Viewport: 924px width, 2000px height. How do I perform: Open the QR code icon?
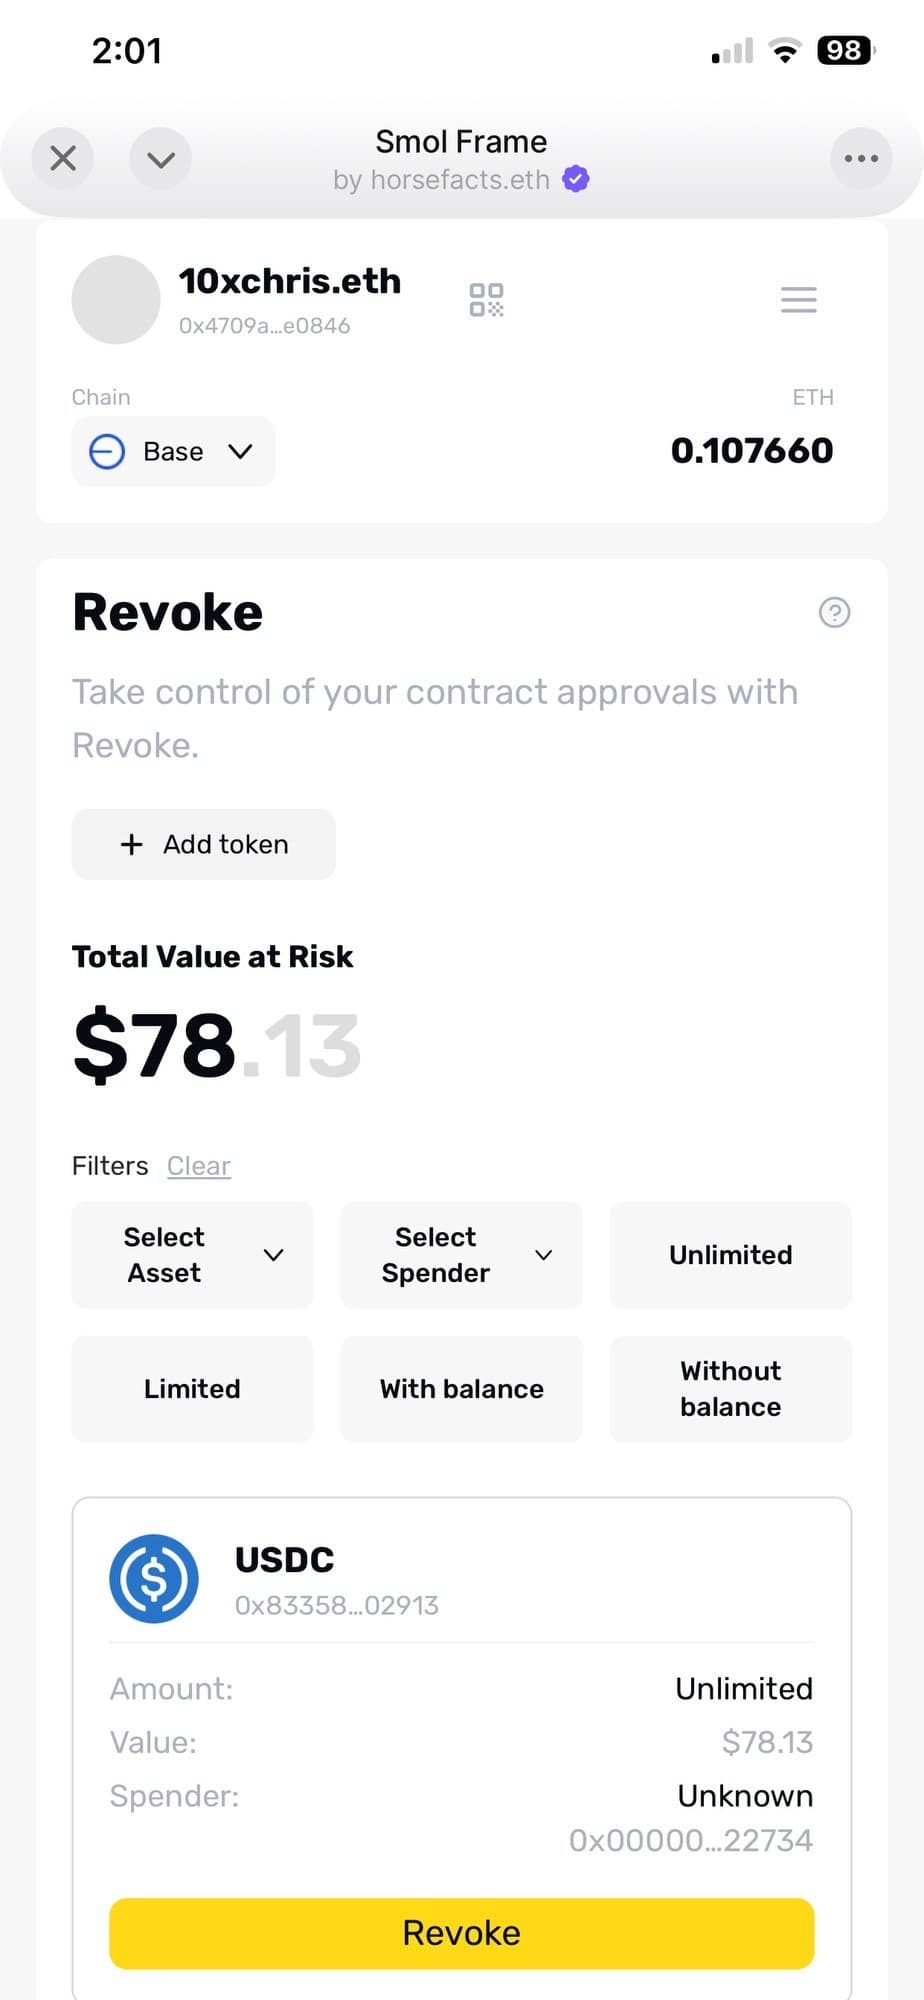486,299
